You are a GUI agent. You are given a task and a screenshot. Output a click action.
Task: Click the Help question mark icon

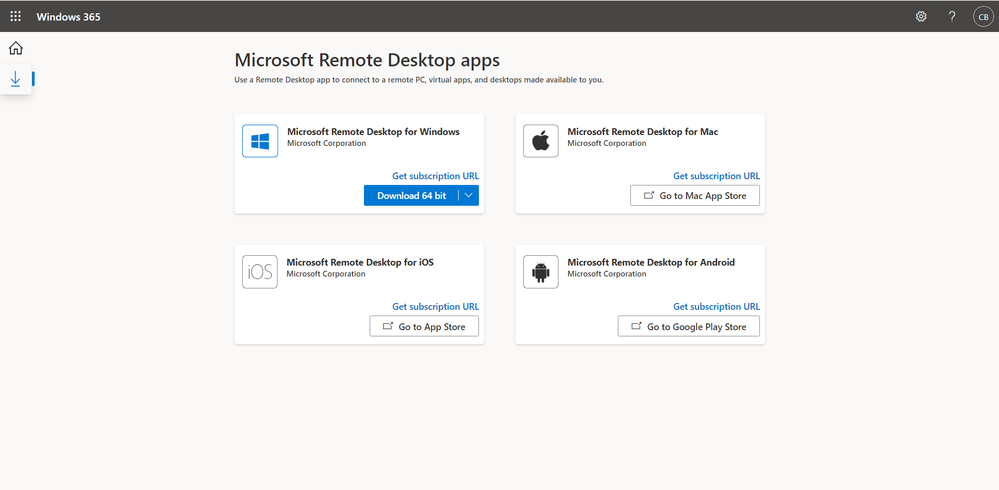pos(952,16)
